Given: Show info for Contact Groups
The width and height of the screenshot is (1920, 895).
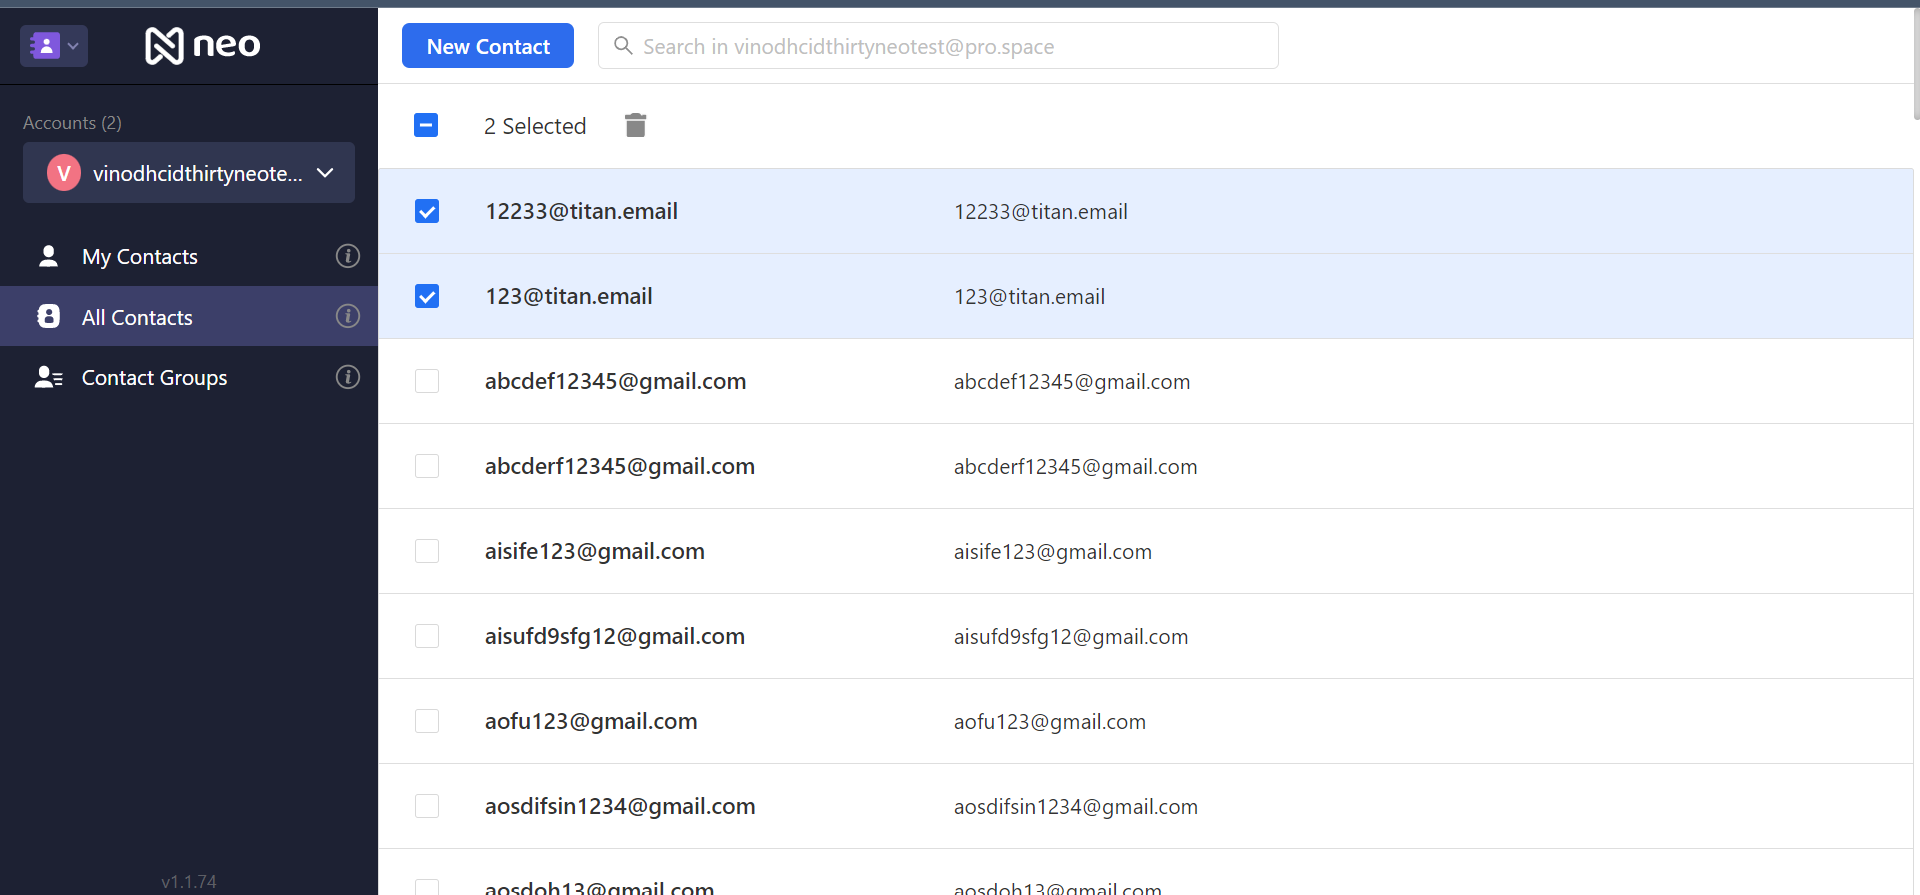Looking at the screenshot, I should coord(348,377).
